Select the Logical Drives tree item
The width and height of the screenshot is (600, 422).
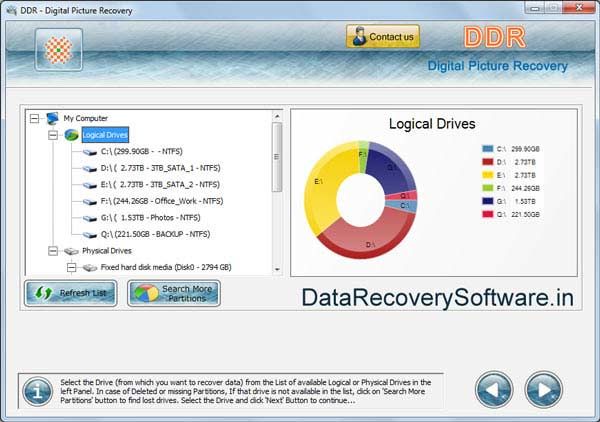coord(105,135)
